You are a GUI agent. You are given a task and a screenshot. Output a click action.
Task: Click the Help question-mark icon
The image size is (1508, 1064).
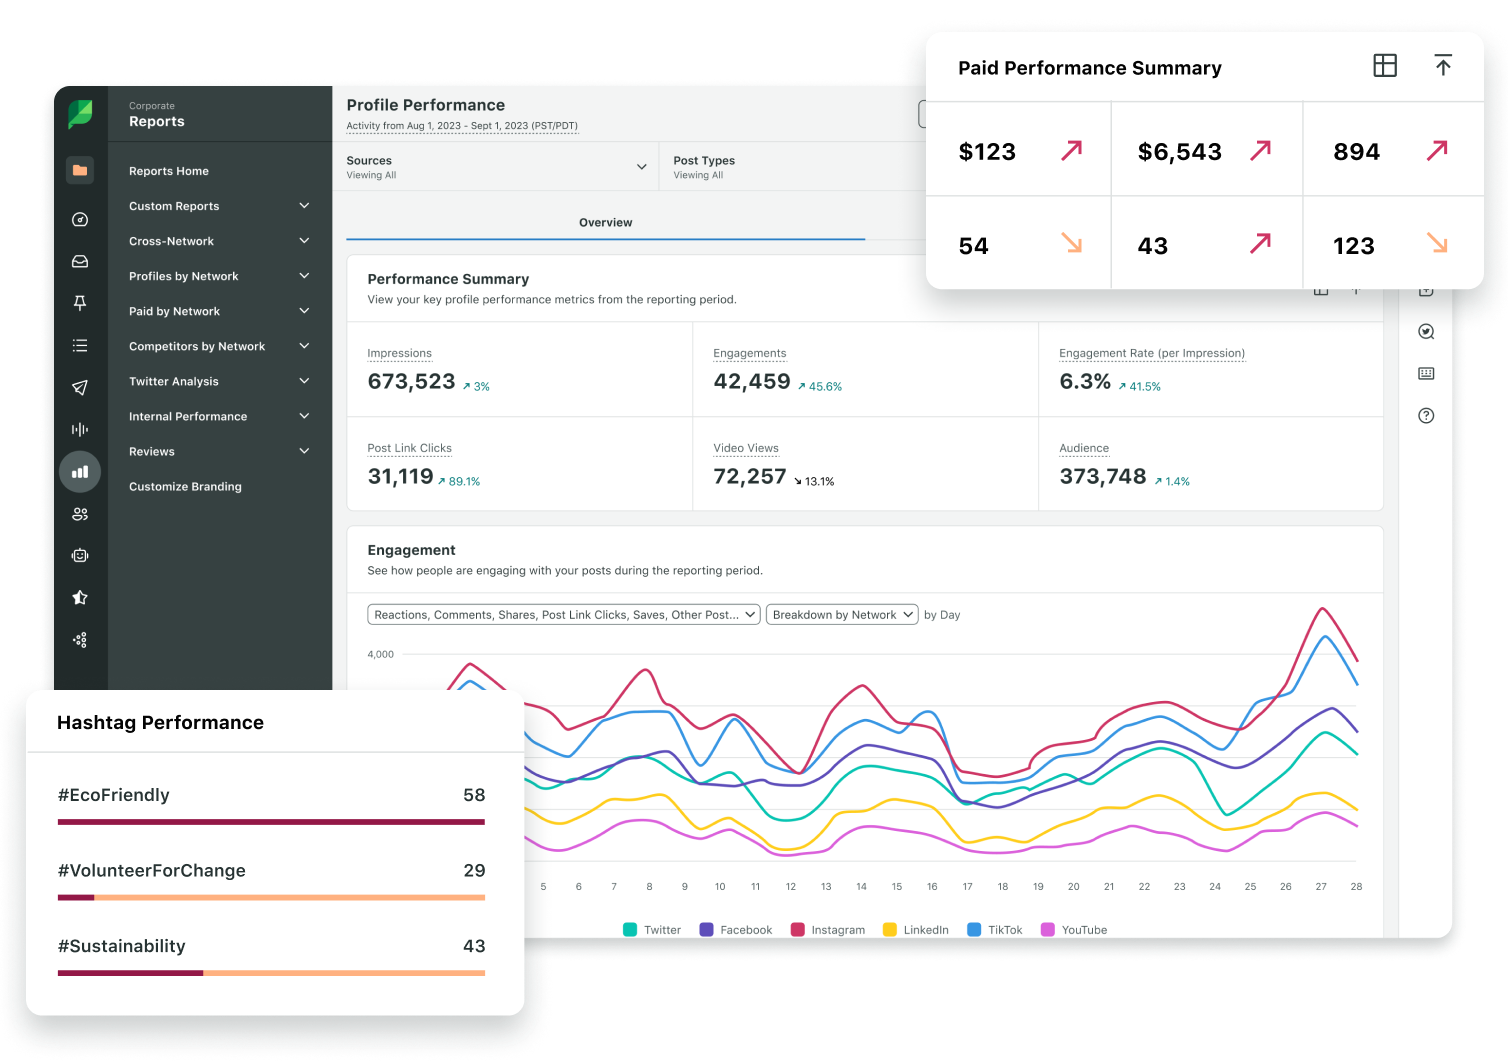click(1427, 415)
